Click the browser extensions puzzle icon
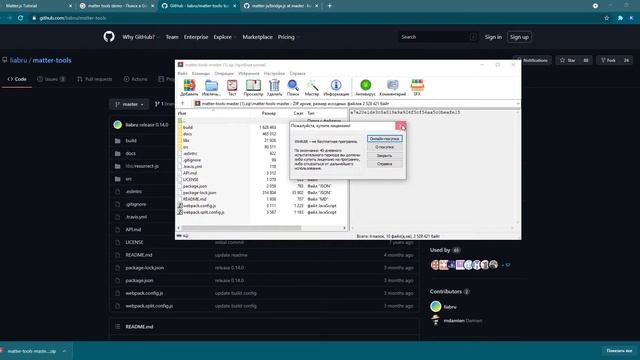Screen dimensions: 640x360 (620, 18)
